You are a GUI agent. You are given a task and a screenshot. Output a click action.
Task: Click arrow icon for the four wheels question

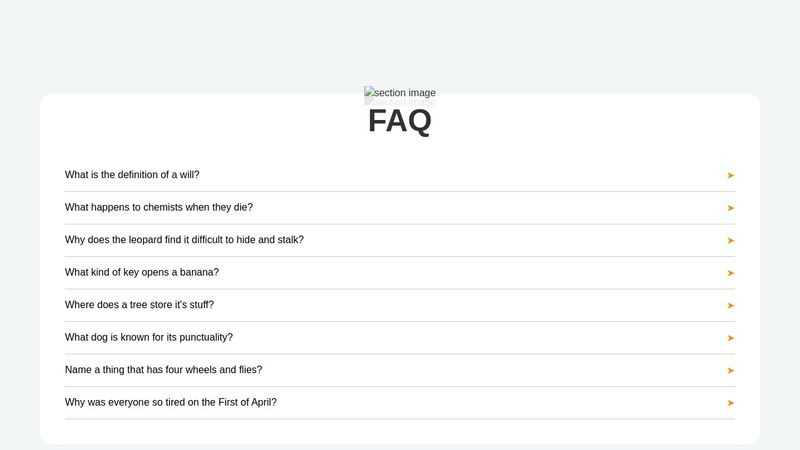tap(731, 371)
